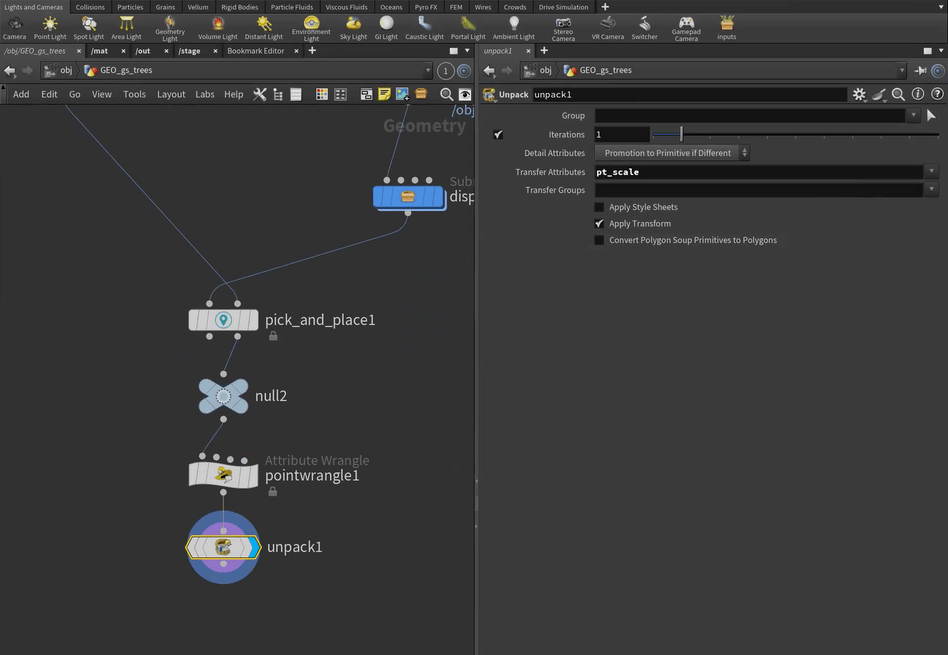Disable the Apply Transform checkbox

pyautogui.click(x=600, y=224)
